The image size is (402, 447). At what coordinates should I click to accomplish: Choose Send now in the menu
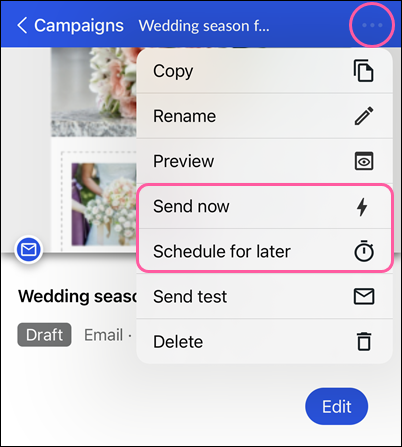[264, 206]
